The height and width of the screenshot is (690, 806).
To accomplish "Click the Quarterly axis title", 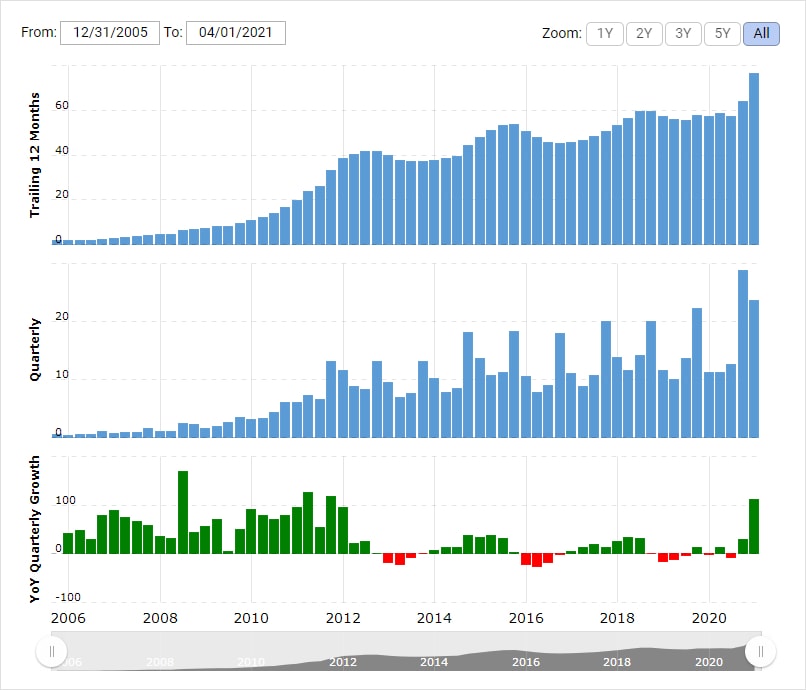I will pyautogui.click(x=35, y=349).
